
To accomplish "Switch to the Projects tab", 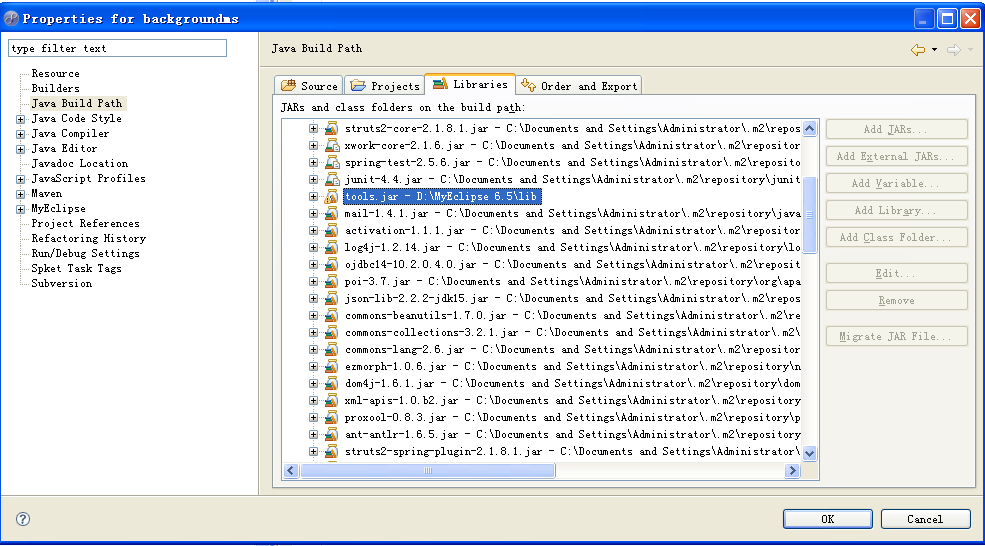I will point(385,86).
